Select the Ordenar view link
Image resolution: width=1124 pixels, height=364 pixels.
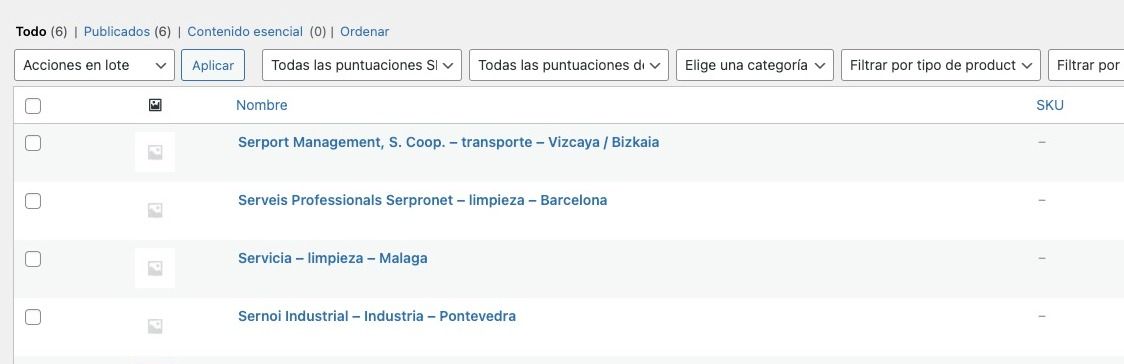365,32
